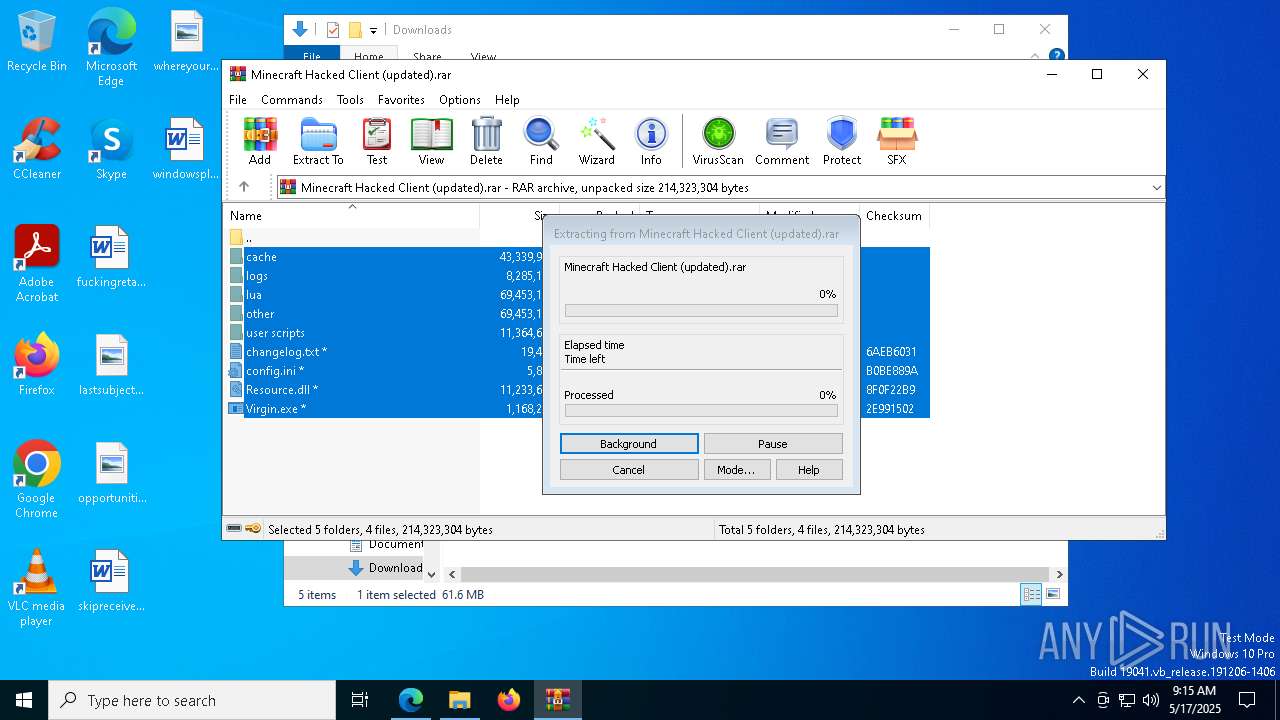Show hidden system tray icons
This screenshot has height=720, width=1280.
(x=1078, y=700)
